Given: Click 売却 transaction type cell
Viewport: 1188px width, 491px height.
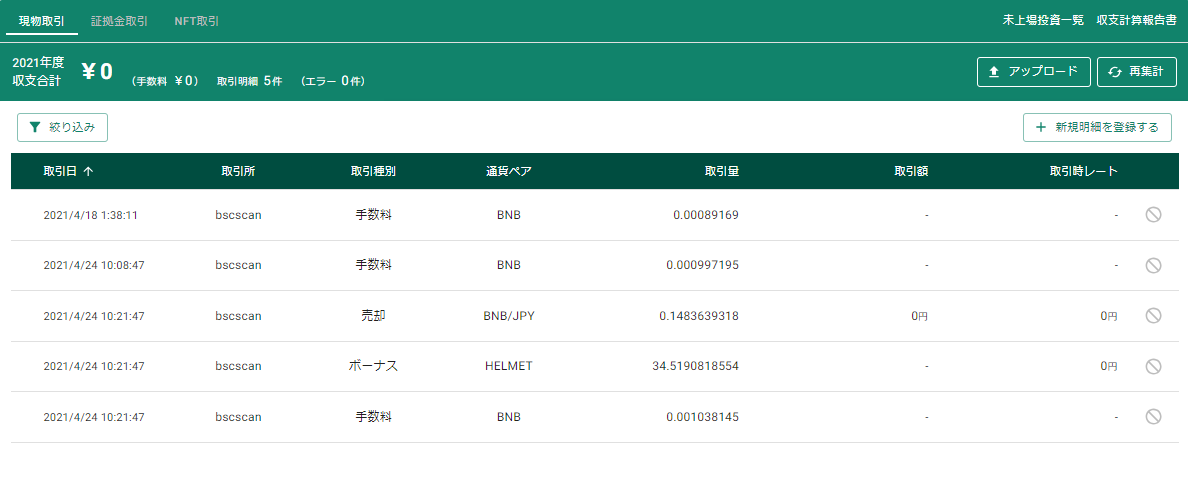Looking at the screenshot, I should pyautogui.click(x=373, y=316).
